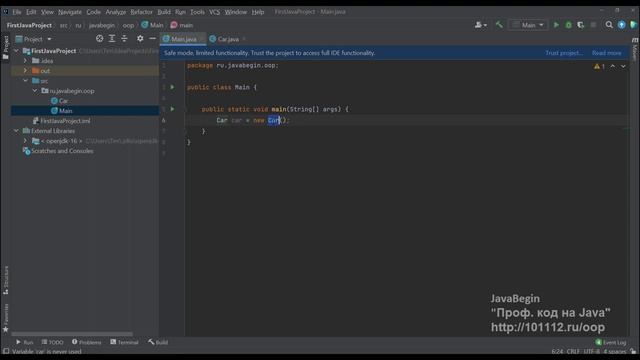640x360 pixels.
Task: Select opened file locator target icon
Action: [x=99, y=38]
